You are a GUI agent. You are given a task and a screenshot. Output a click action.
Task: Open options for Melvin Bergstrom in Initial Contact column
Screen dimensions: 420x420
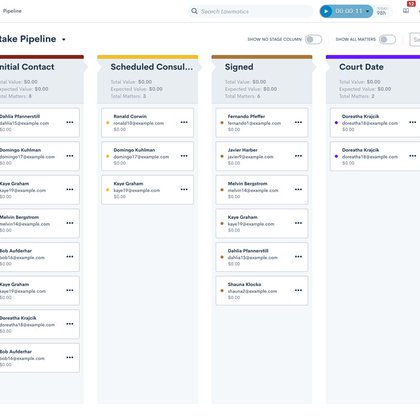[x=70, y=223]
